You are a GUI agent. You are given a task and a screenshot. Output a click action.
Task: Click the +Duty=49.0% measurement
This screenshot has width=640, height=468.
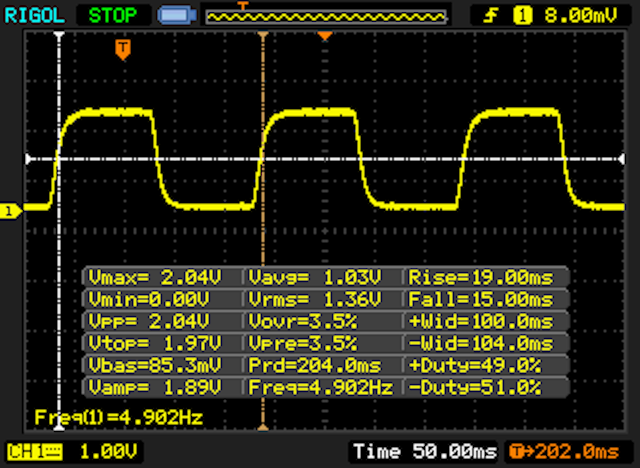[475, 365]
